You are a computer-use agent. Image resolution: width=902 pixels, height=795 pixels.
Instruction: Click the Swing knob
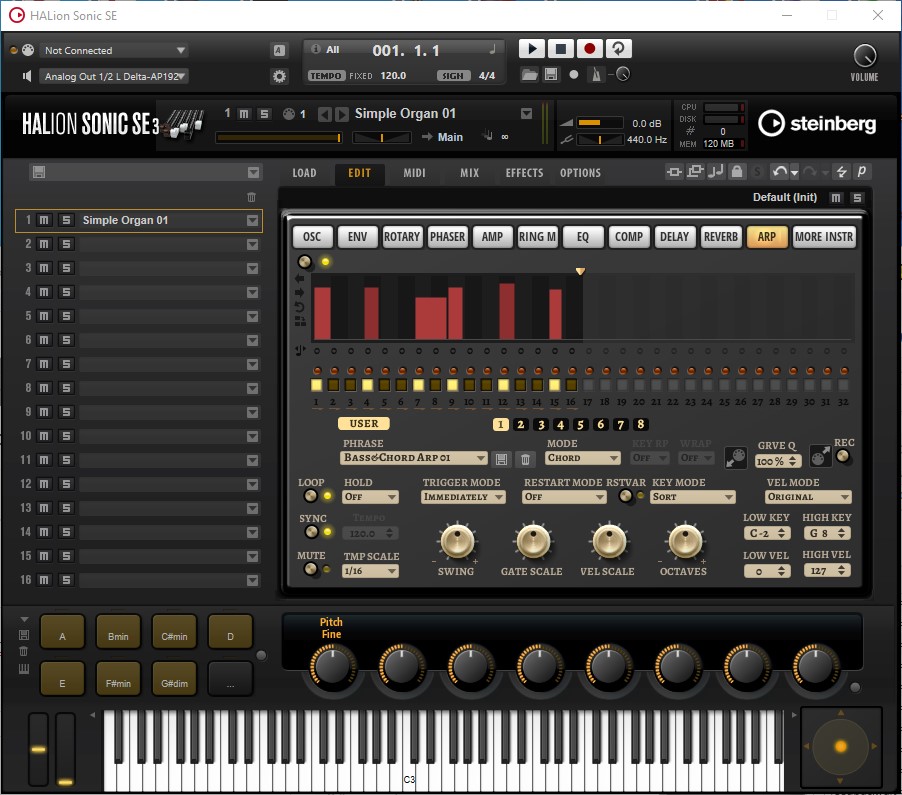tap(457, 541)
